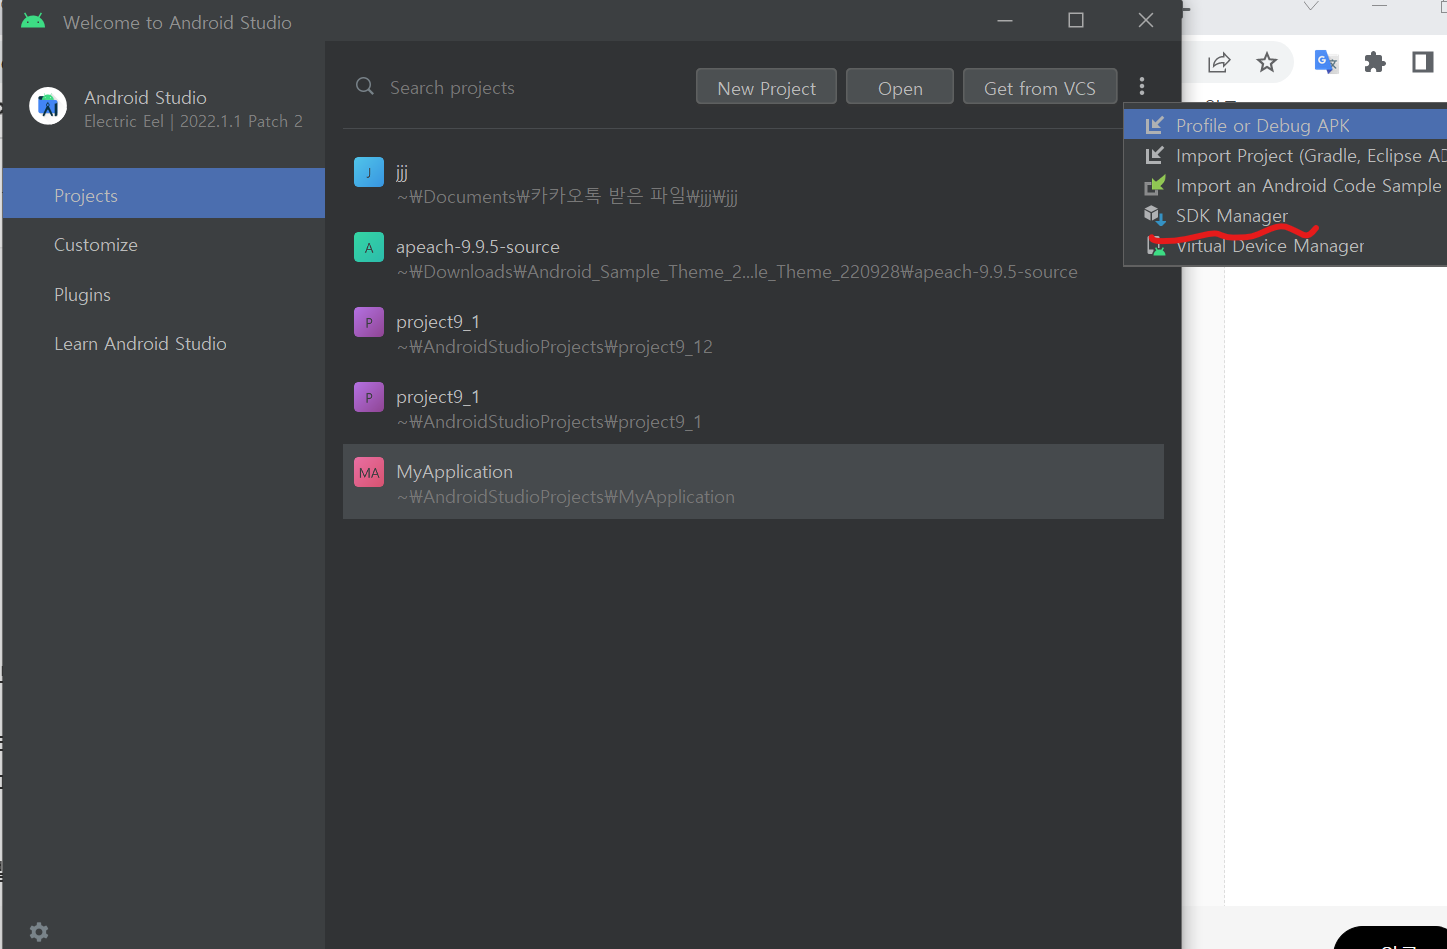The image size is (1447, 949).
Task: Click the Open button
Action: (x=900, y=87)
